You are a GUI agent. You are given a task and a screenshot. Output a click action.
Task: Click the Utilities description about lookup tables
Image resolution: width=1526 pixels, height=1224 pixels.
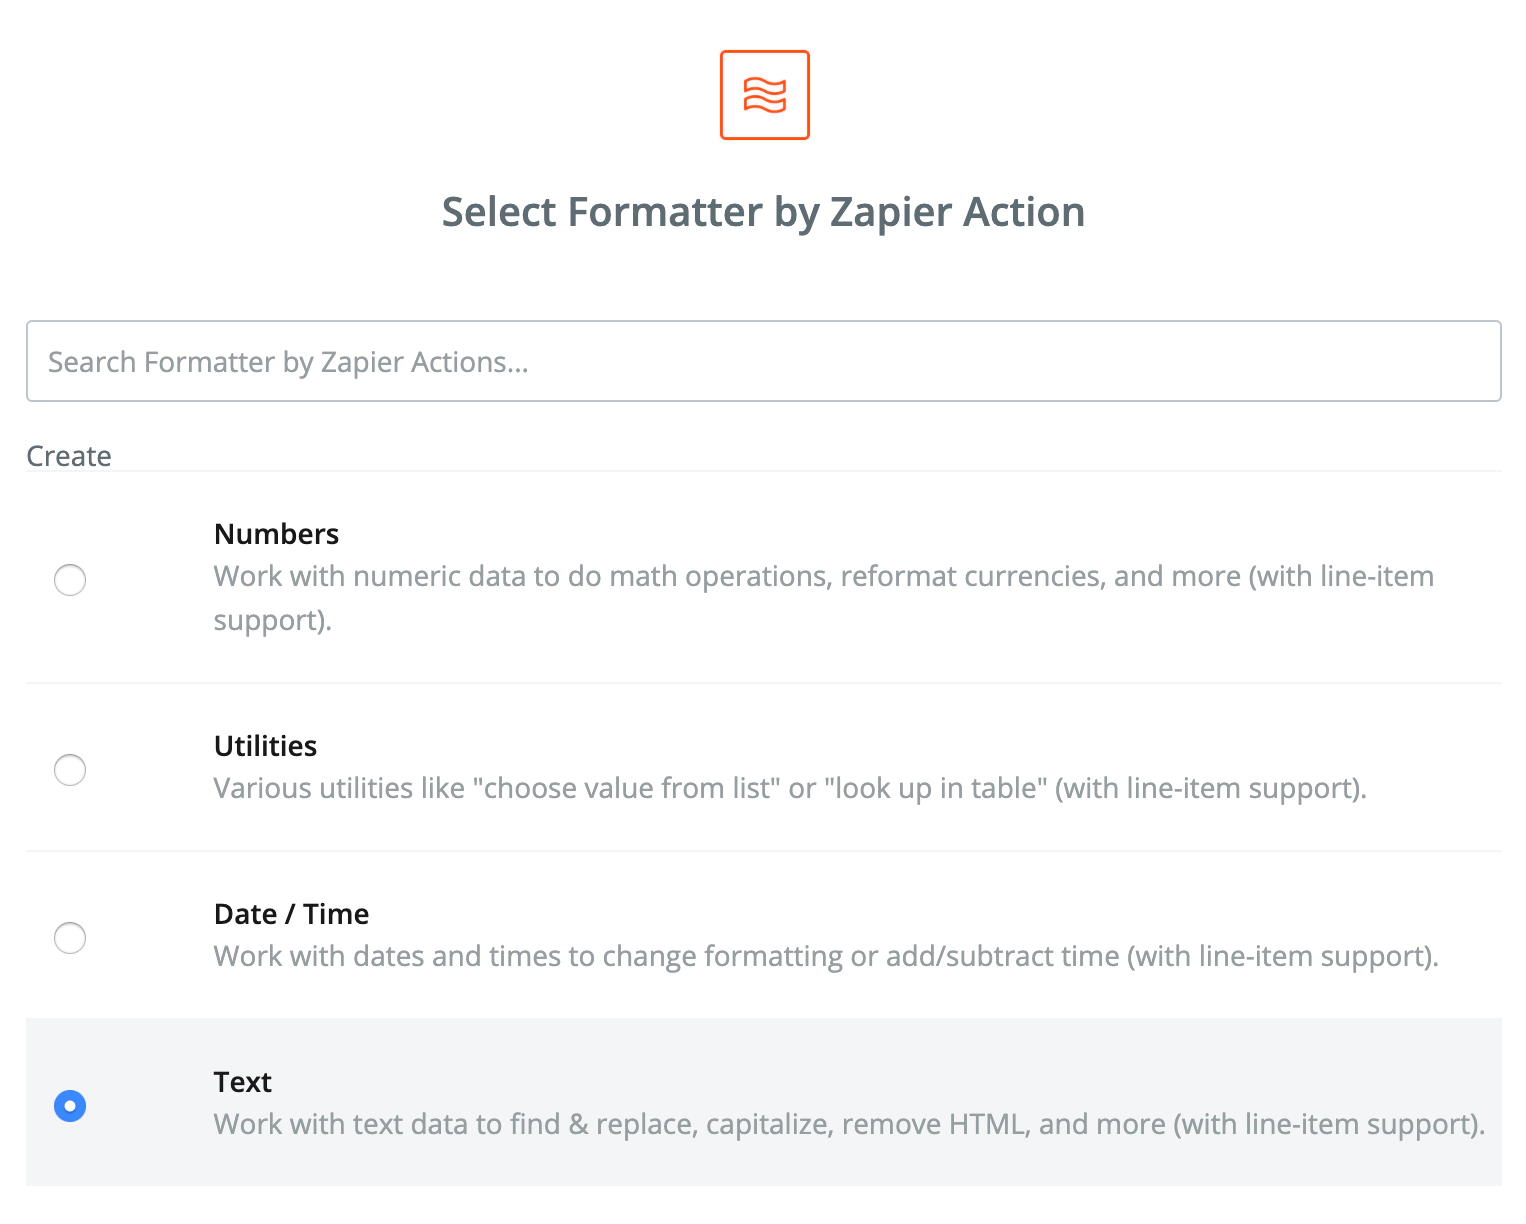[790, 789]
